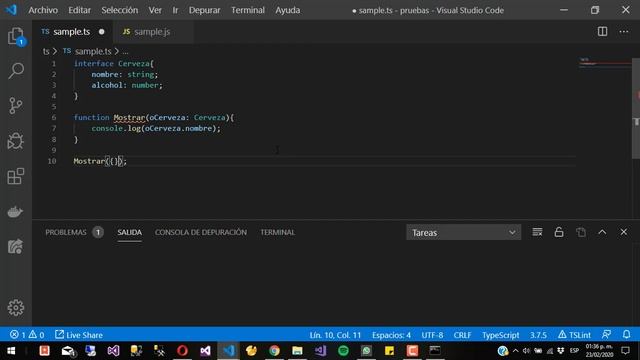Open the feedback icon in status bar
This screenshot has height=360, width=640.
pyautogui.click(x=607, y=335)
